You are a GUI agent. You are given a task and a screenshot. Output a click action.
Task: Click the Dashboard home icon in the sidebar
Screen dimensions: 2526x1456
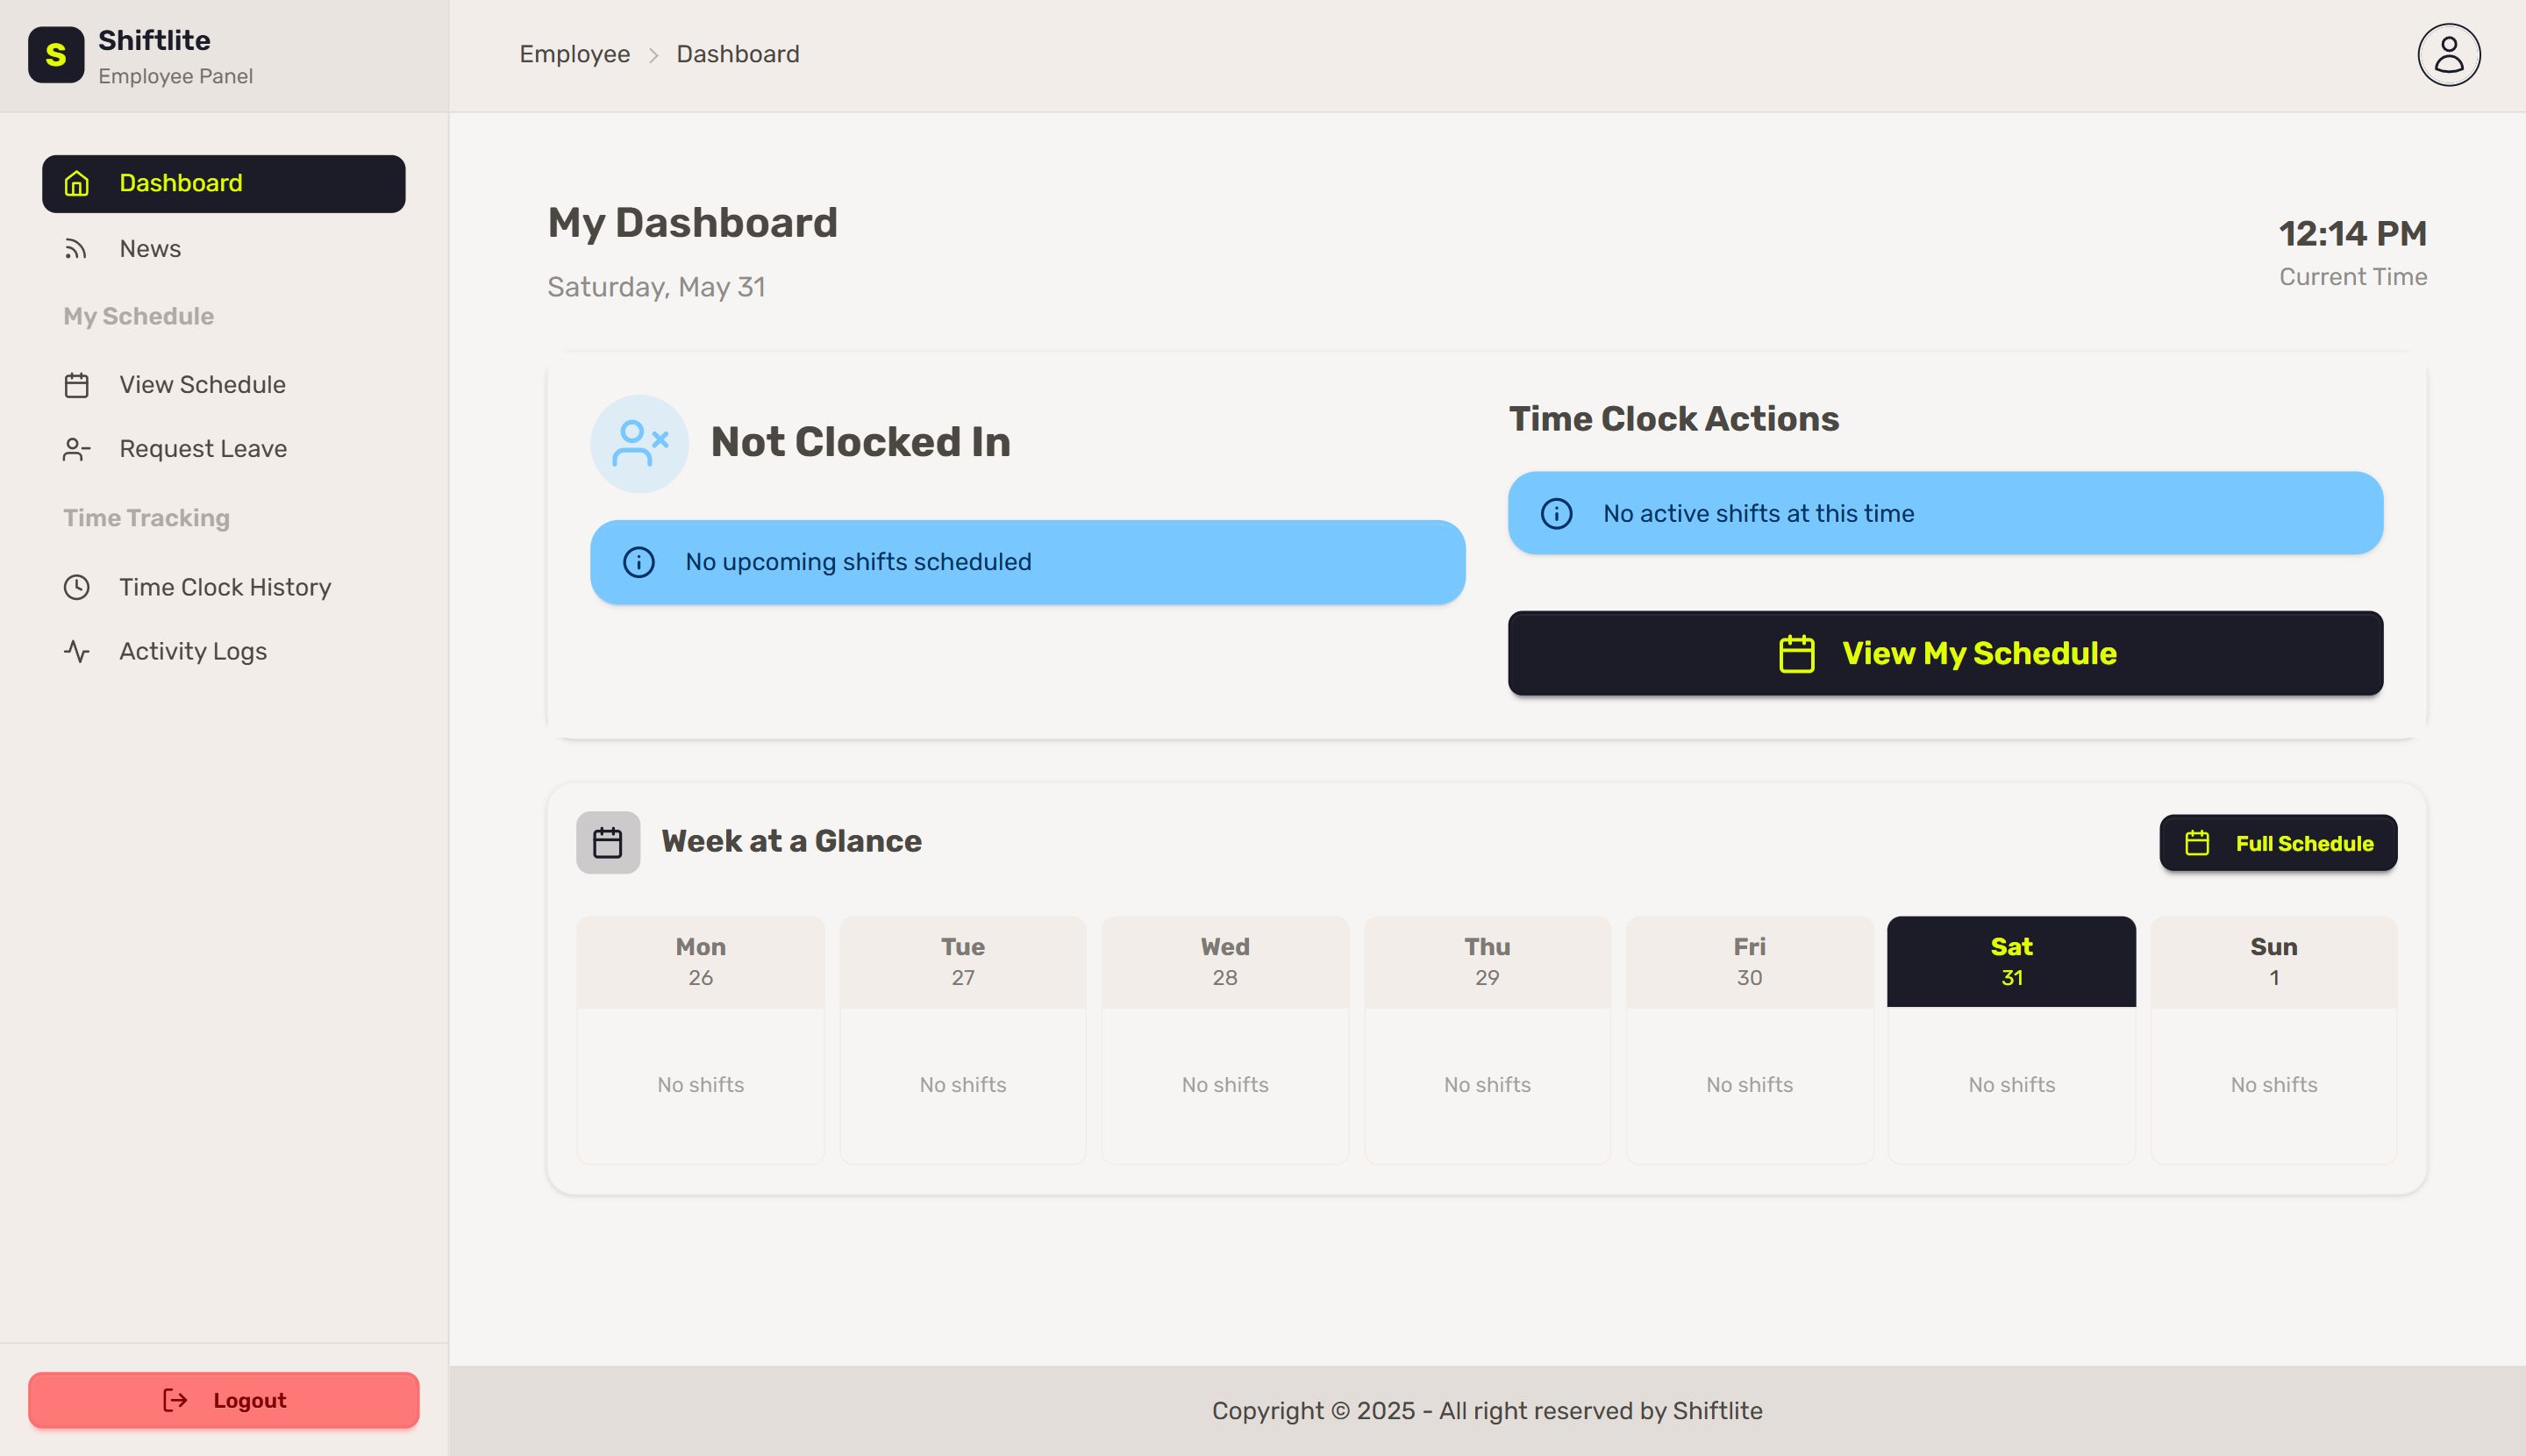pos(77,184)
